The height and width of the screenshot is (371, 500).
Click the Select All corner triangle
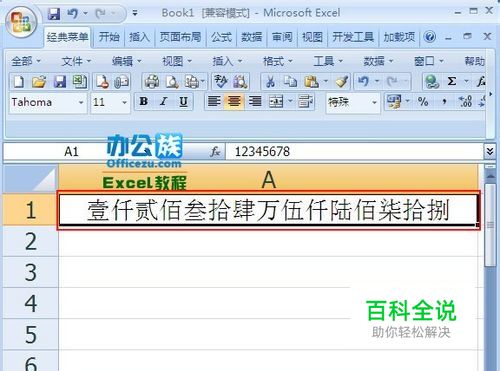[31, 179]
